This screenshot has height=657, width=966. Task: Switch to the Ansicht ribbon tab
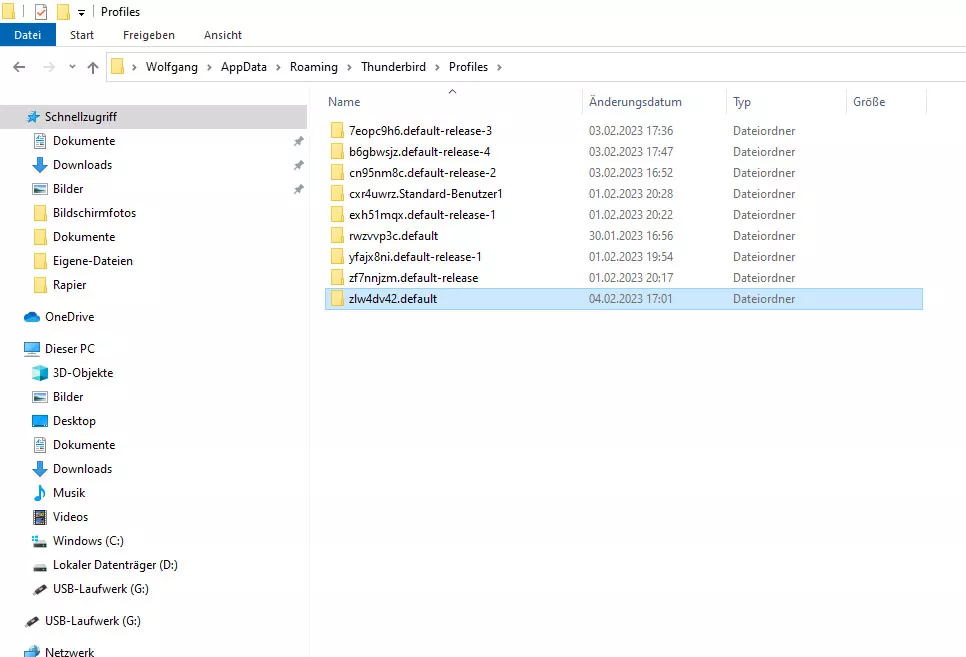pos(223,35)
